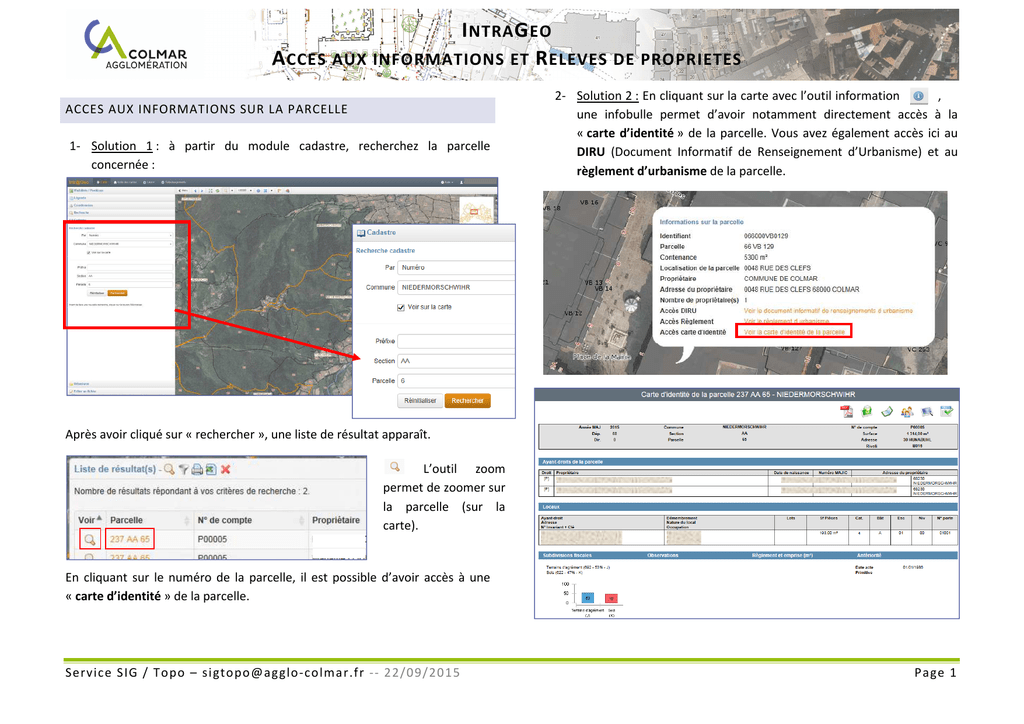Open the 'Par' Numéro dropdown

455,267
